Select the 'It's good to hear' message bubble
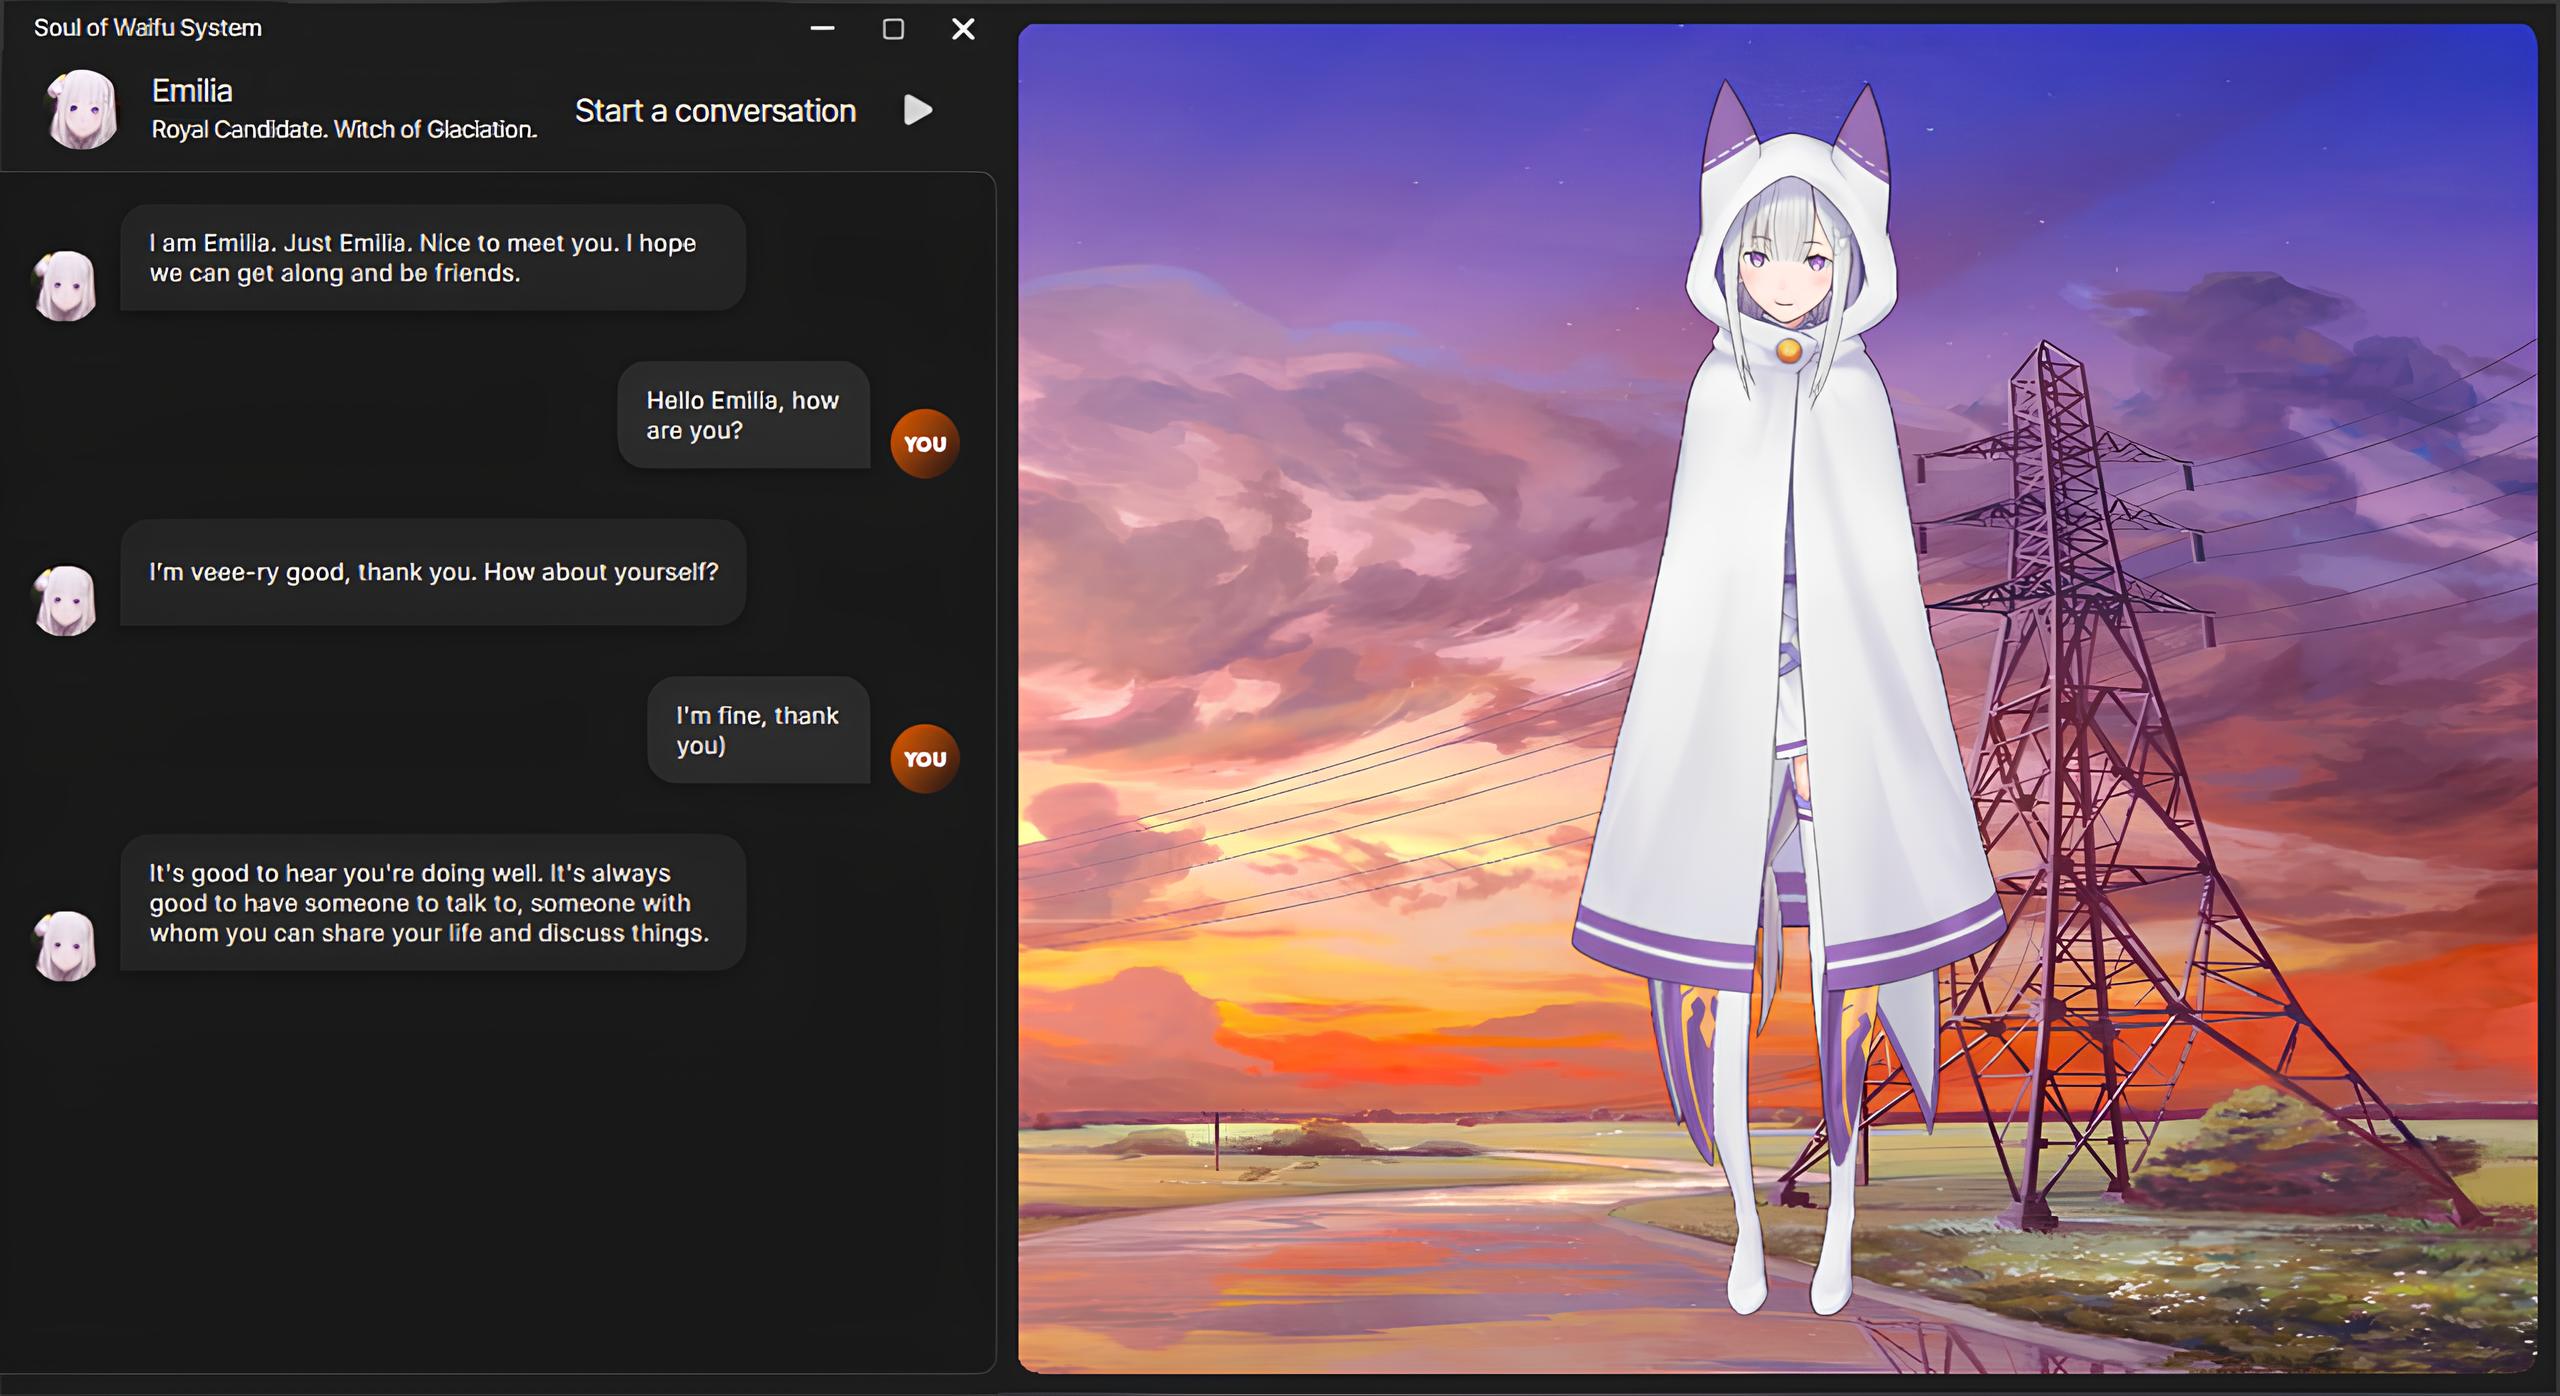The height and width of the screenshot is (1396, 2560). [x=432, y=902]
